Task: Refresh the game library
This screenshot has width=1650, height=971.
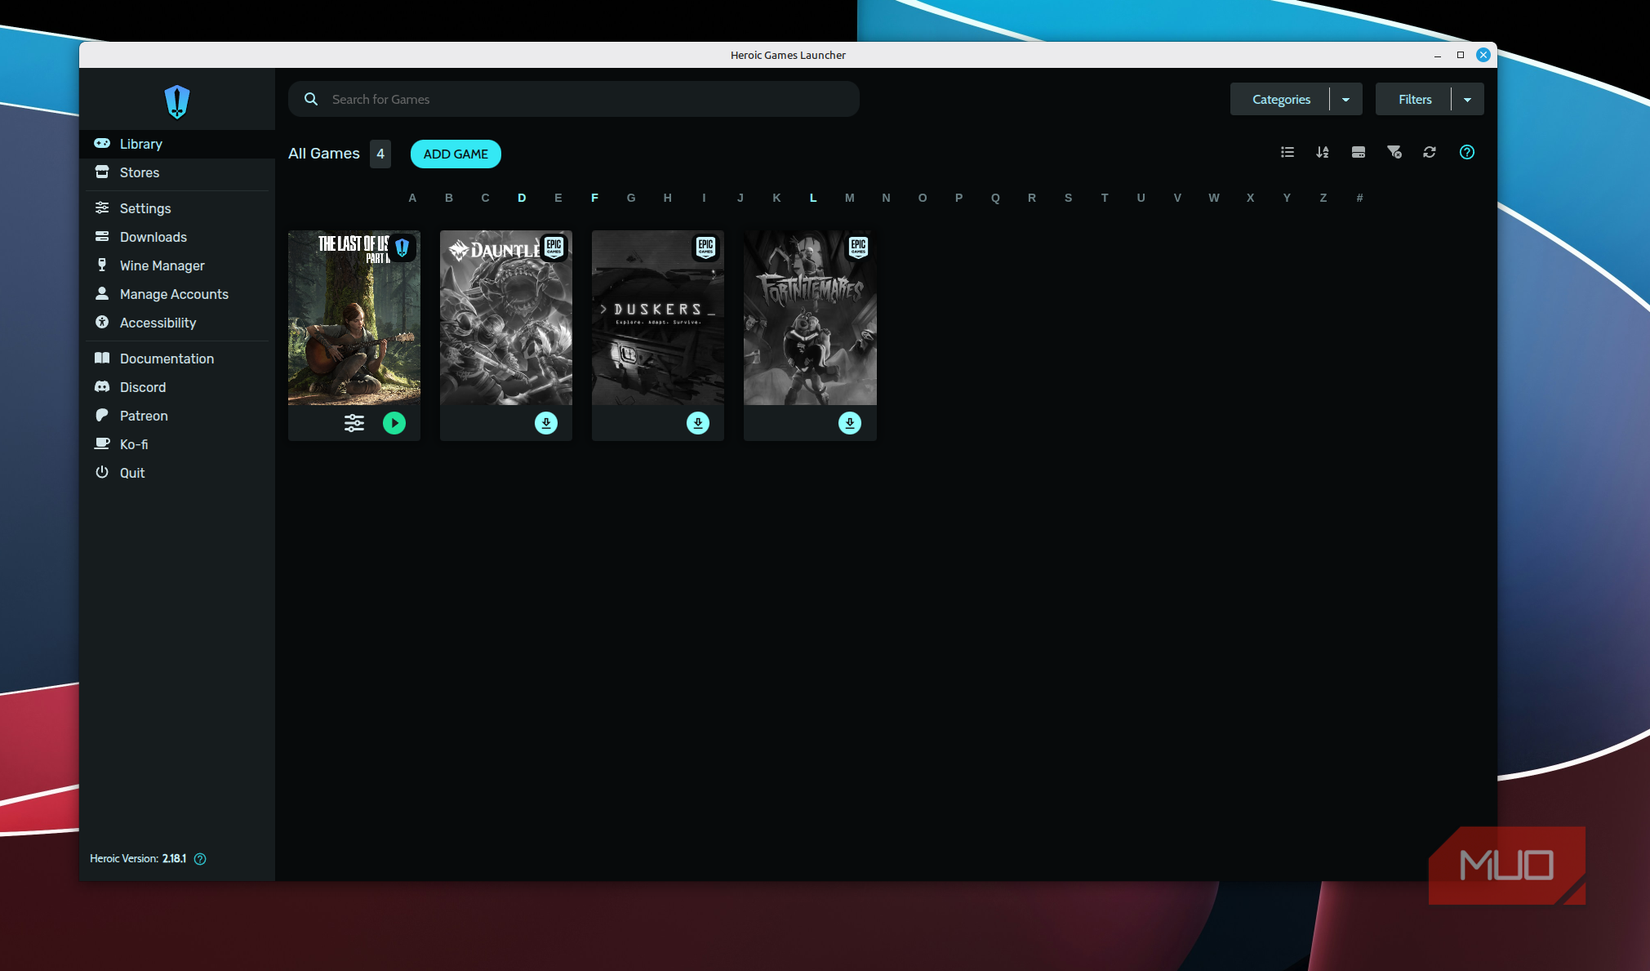Action: pos(1430,152)
